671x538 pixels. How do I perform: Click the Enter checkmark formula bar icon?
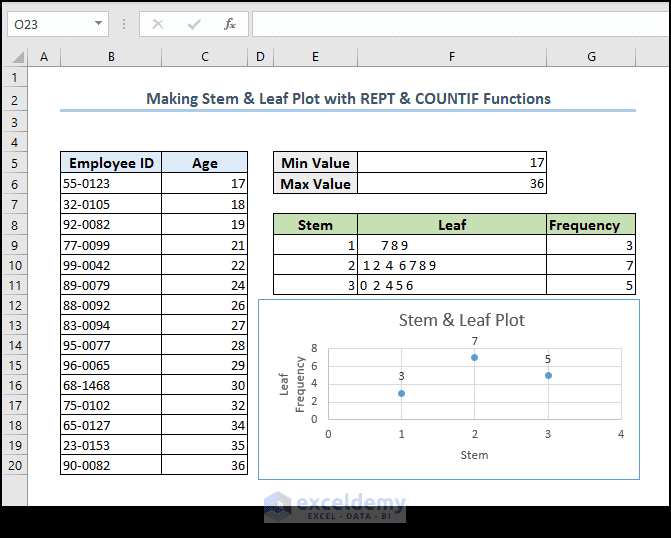coord(194,24)
